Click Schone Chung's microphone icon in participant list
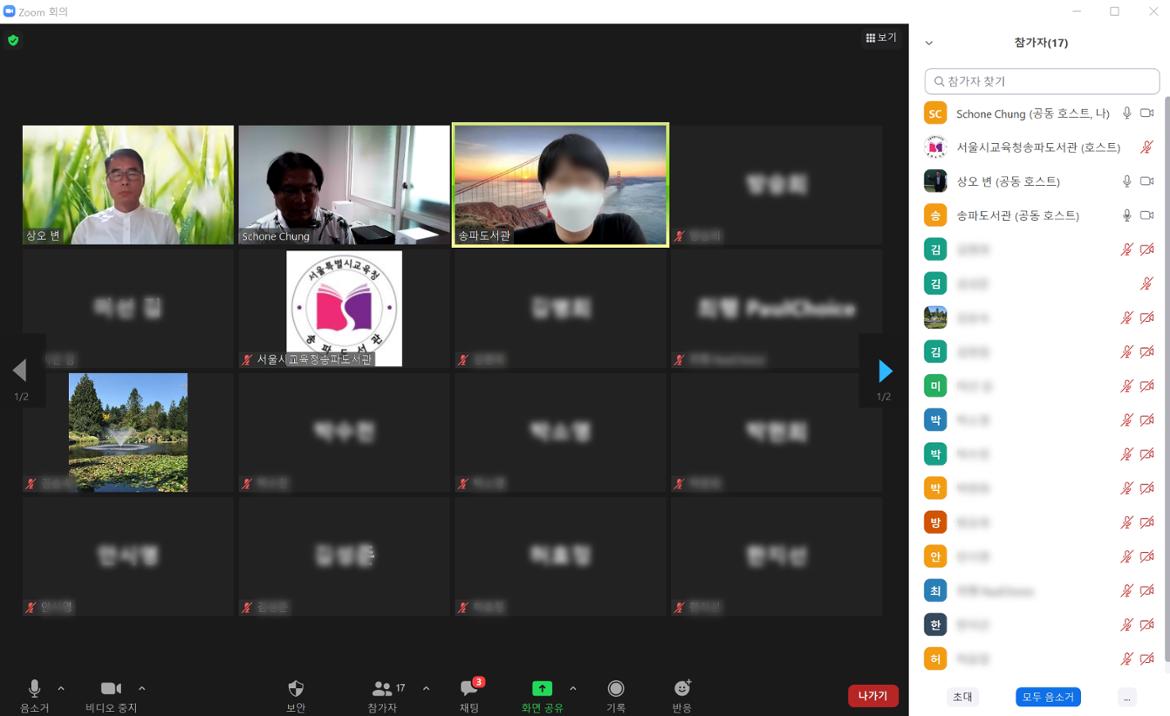Image resolution: width=1170 pixels, height=716 pixels. pos(1126,113)
